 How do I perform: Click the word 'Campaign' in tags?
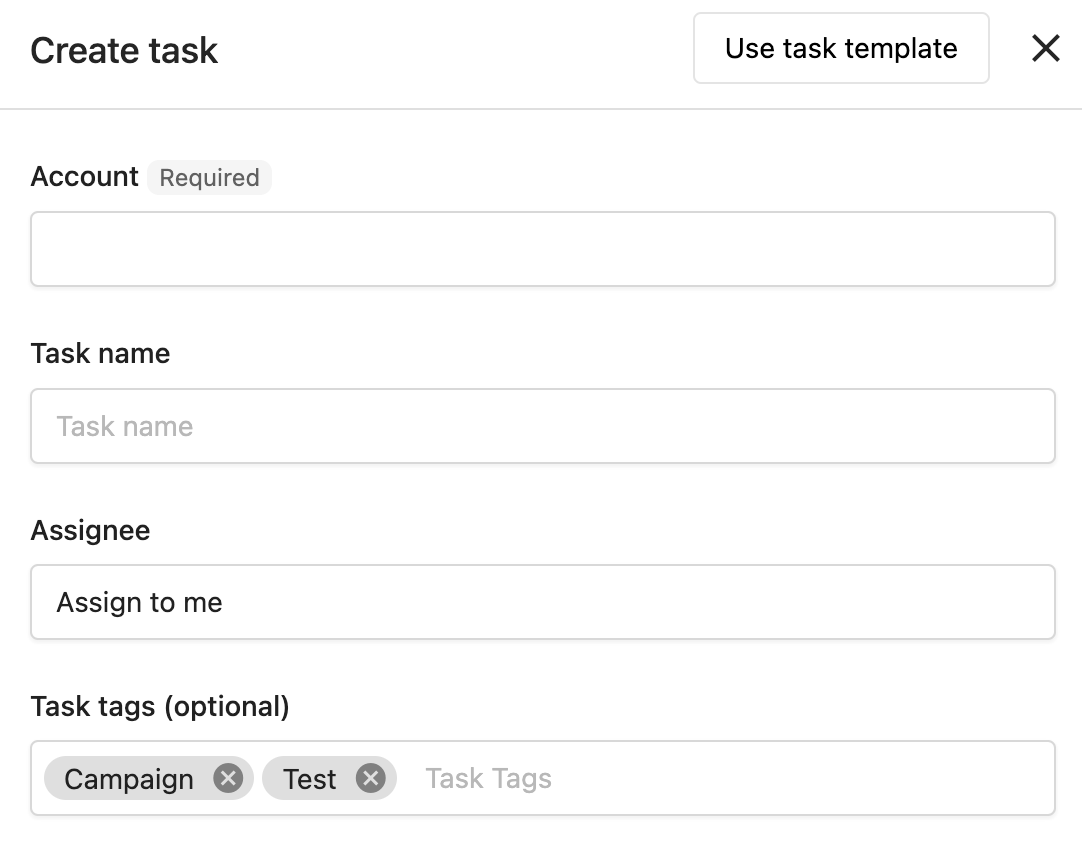pos(129,779)
